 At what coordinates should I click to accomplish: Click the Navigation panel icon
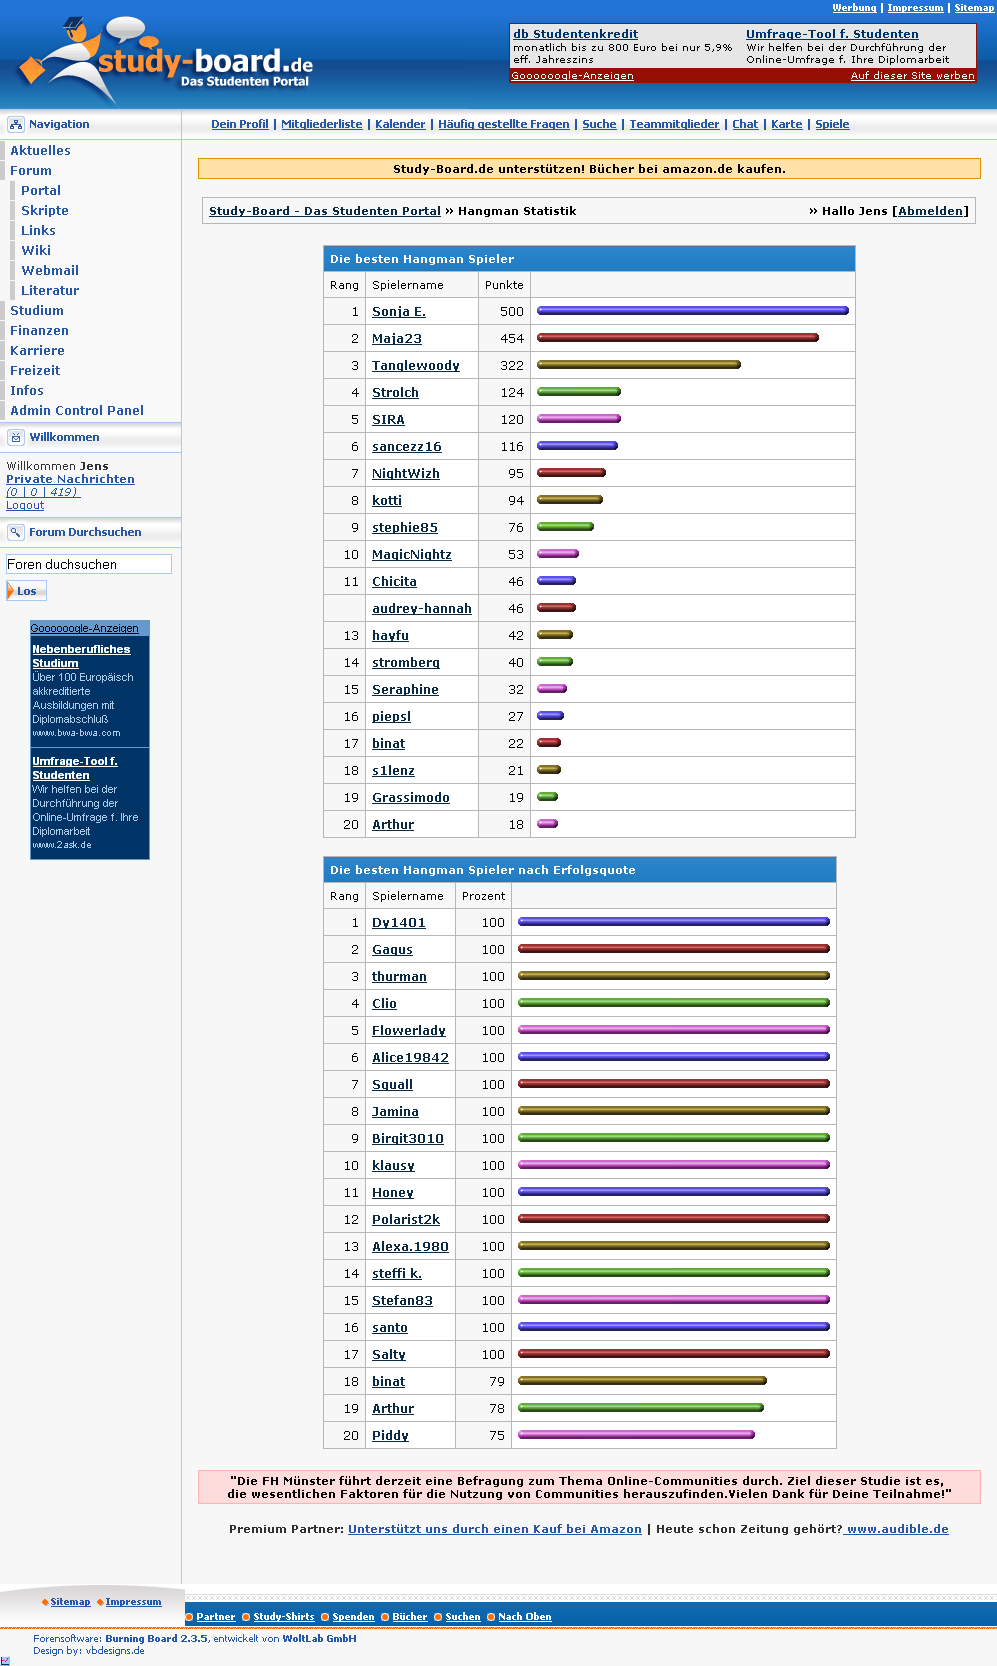click(16, 125)
